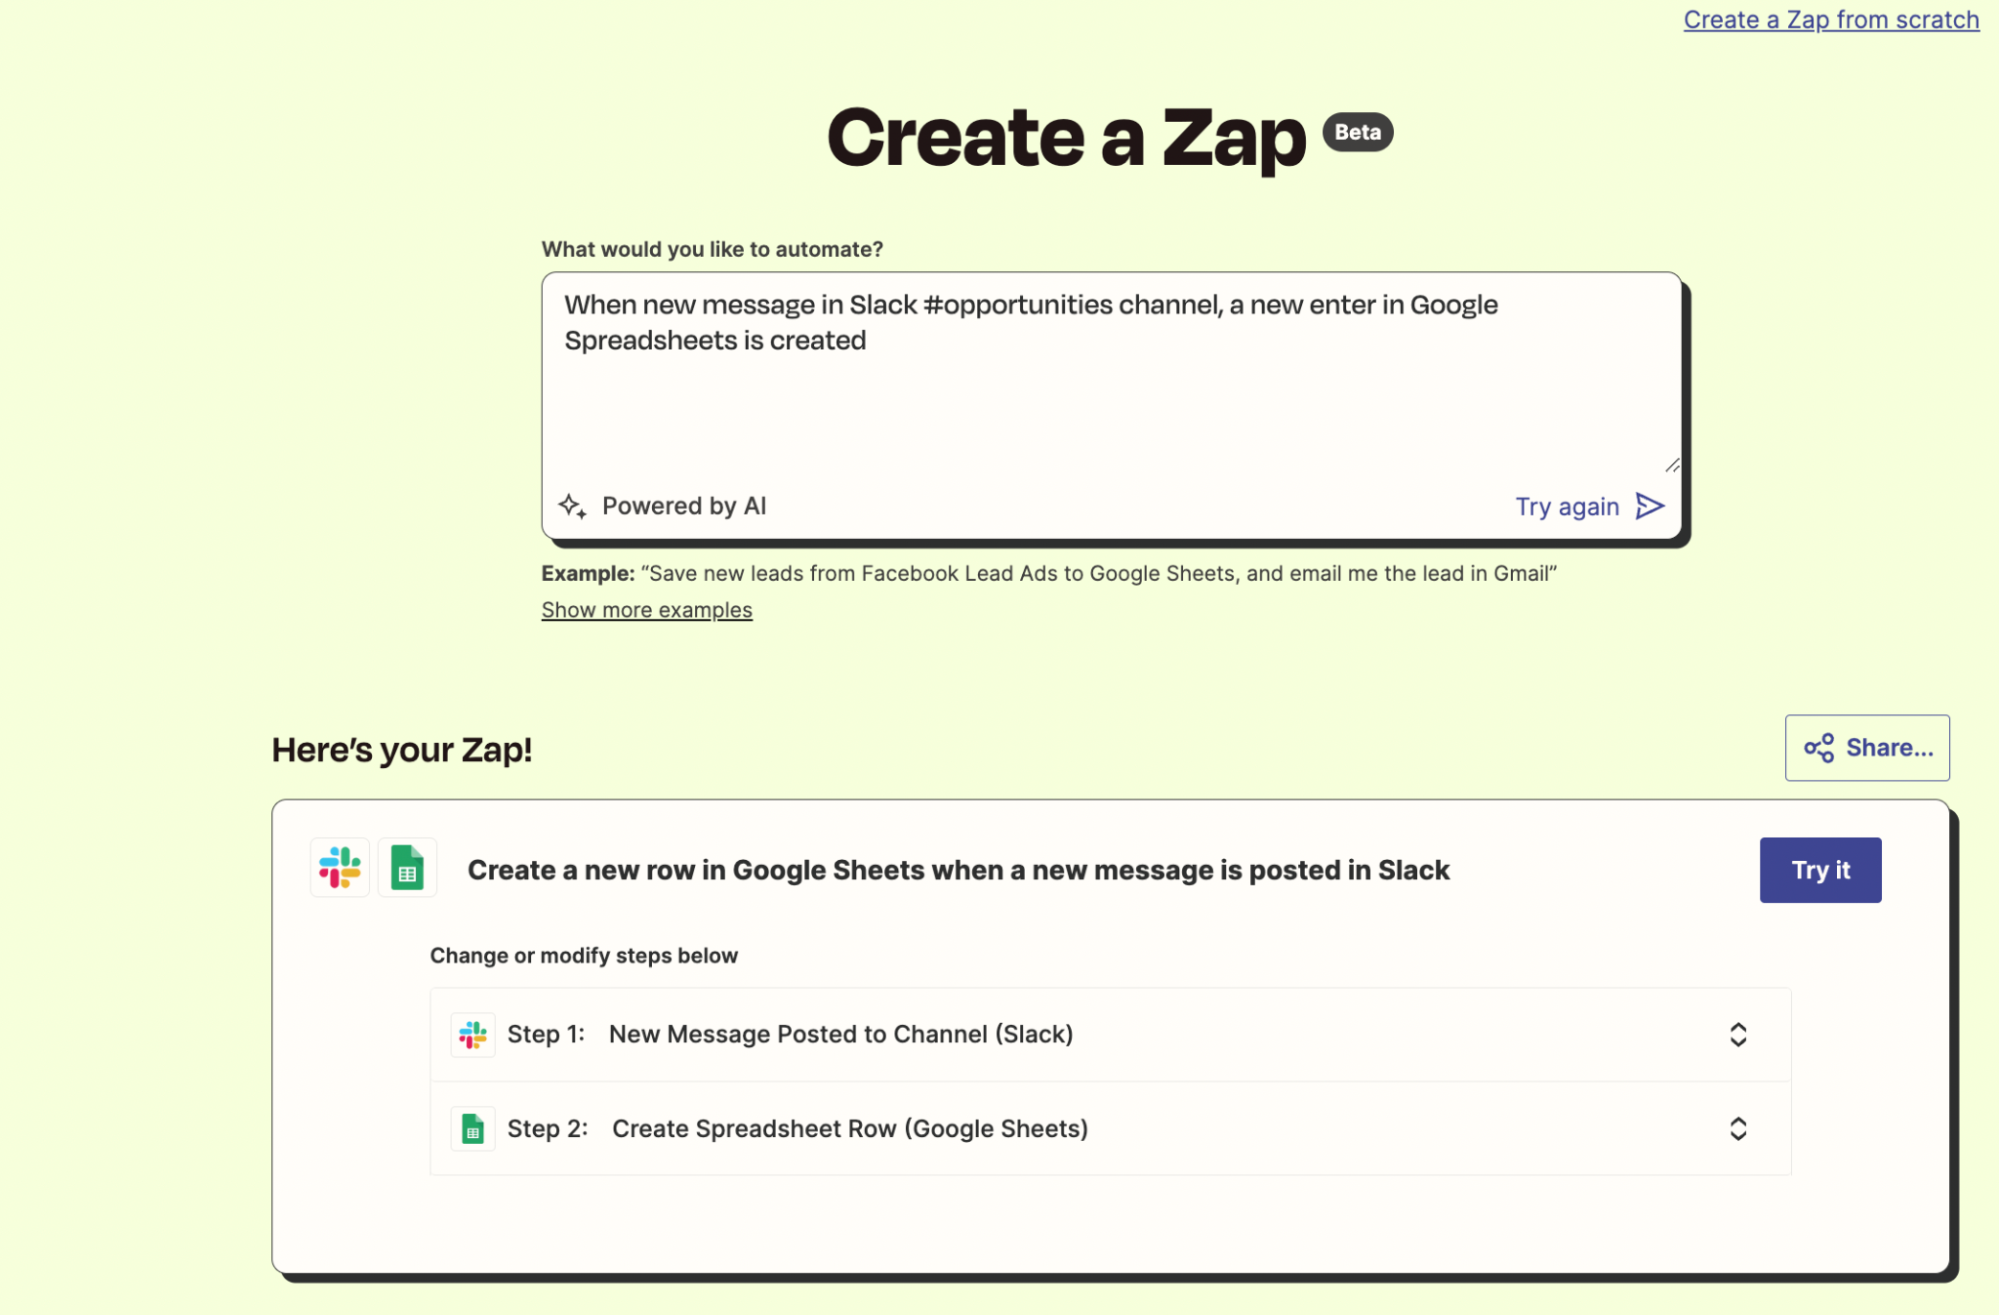Expand Step 1 modification options with its chevron
Screen dimensions: 1999x1315
coord(1740,1034)
